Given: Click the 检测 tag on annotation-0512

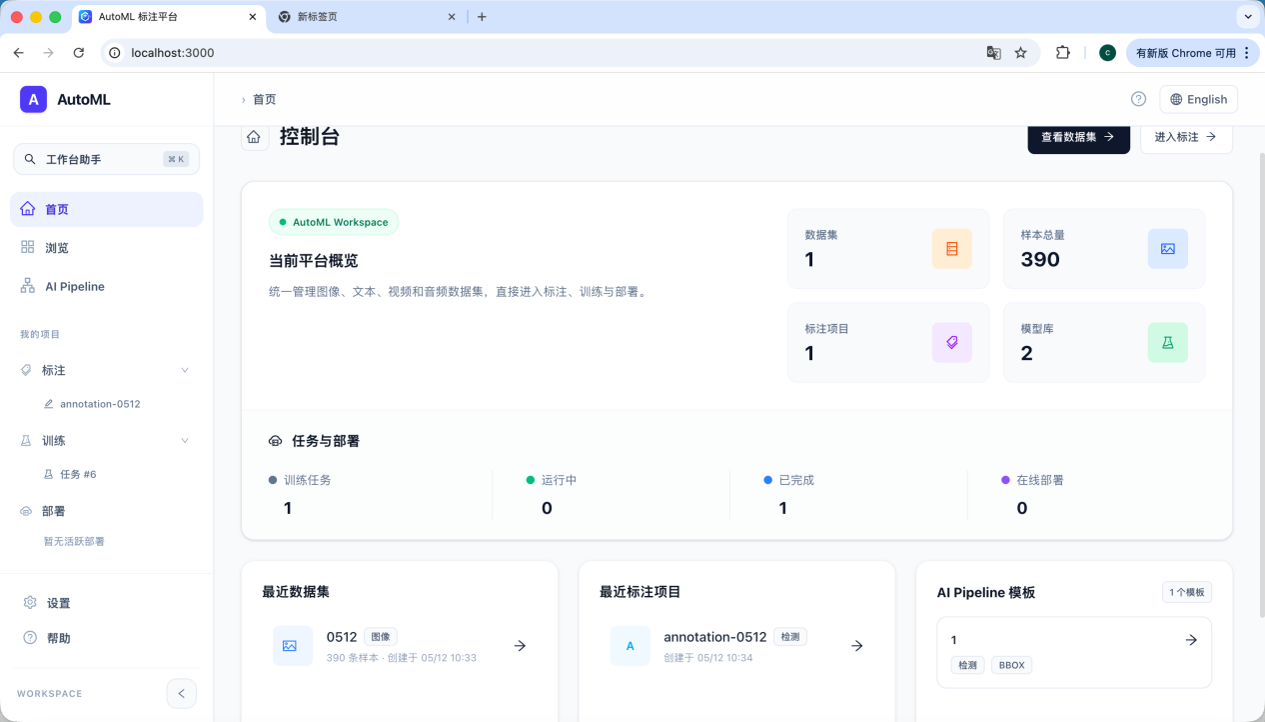Looking at the screenshot, I should (790, 636).
